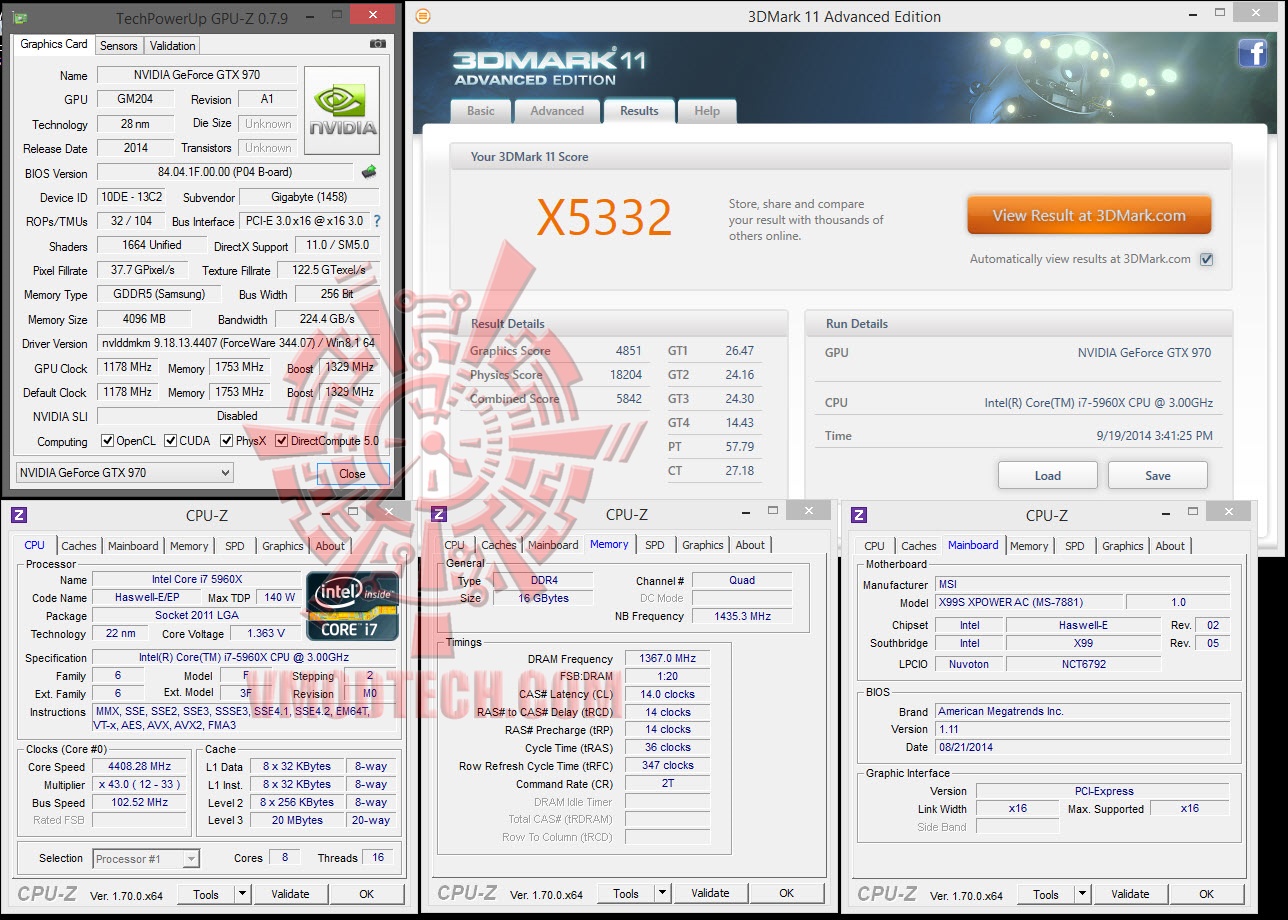
Task: Open the SPD tab in the CPU-Z processor window
Action: click(x=235, y=546)
